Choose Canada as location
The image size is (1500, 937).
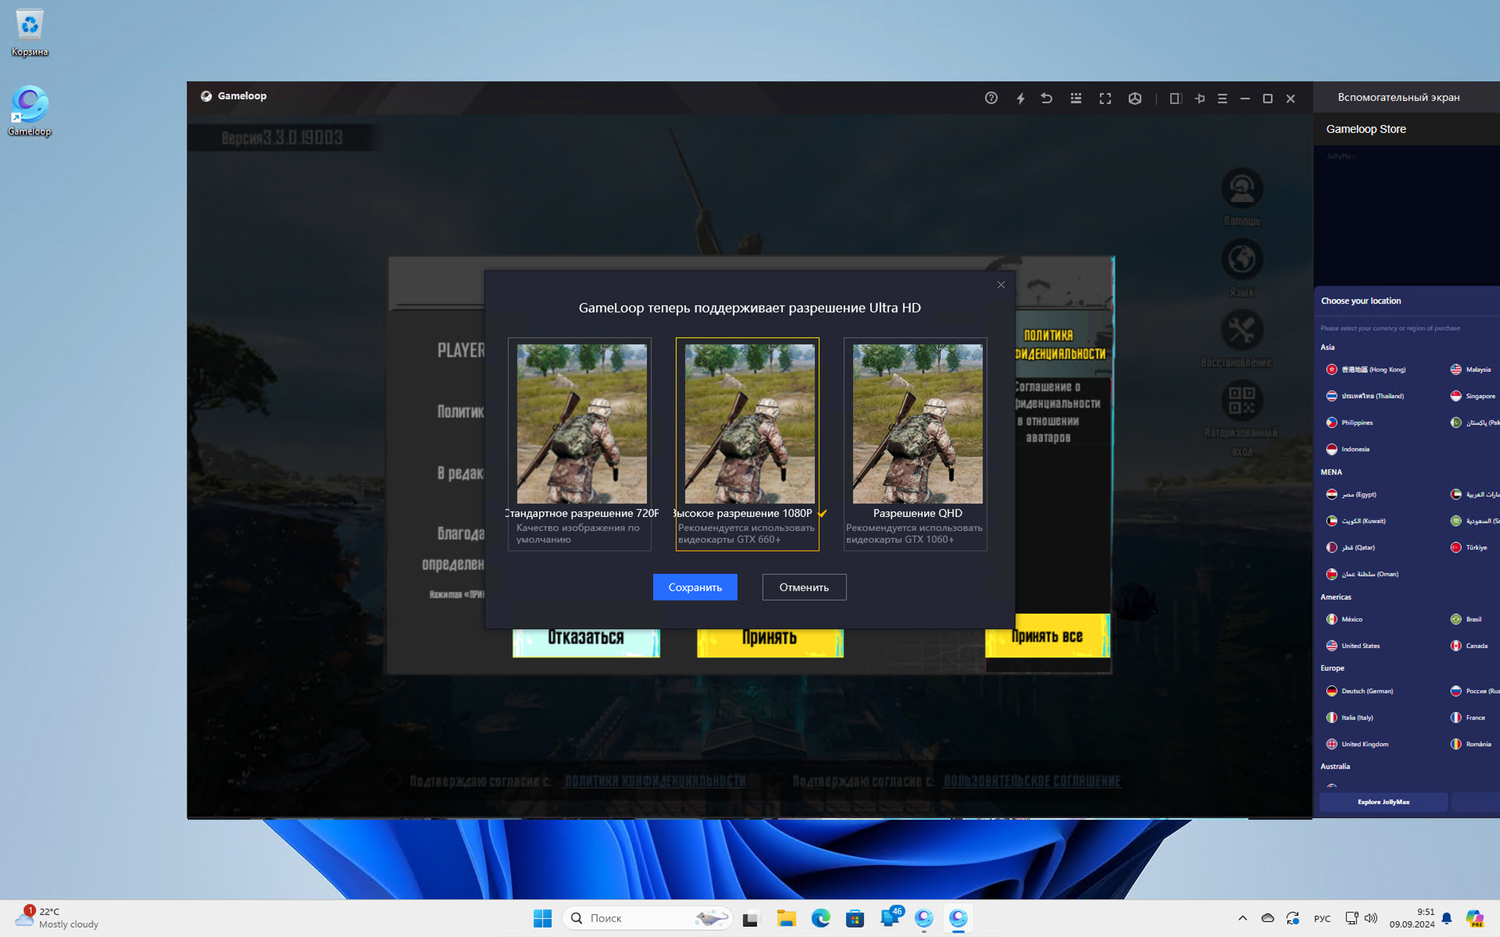tap(1469, 646)
